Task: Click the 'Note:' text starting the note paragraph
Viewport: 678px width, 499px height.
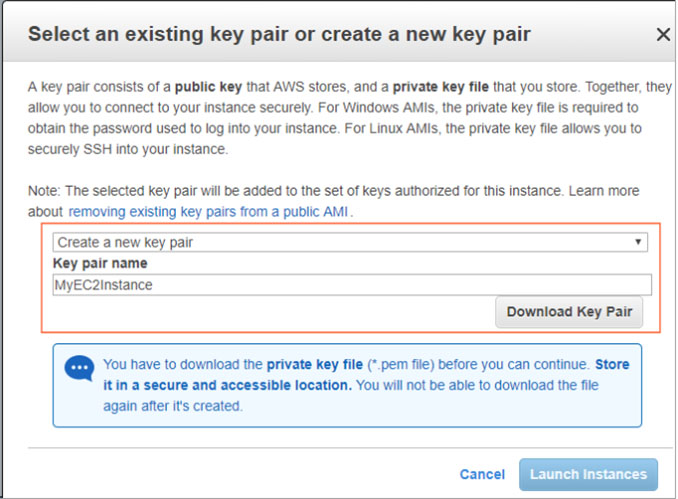Action: (45, 190)
